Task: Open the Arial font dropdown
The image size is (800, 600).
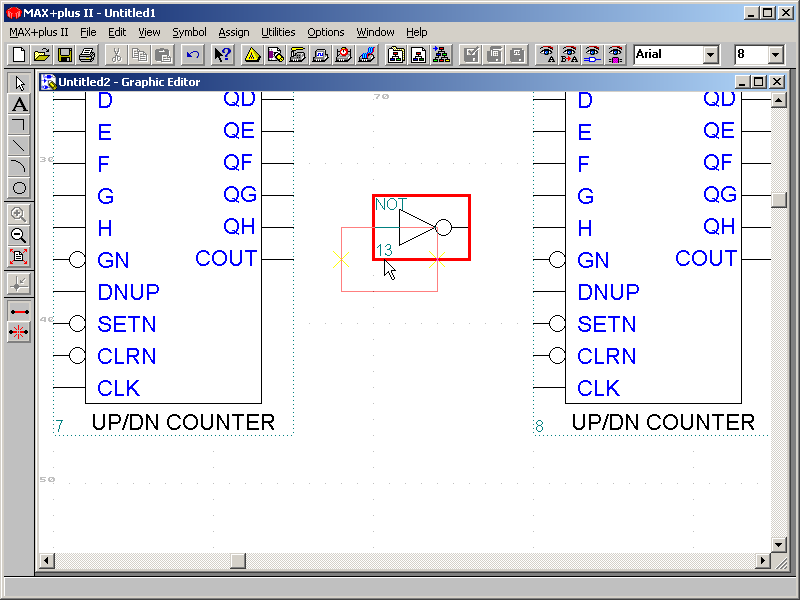Action: 710,55
